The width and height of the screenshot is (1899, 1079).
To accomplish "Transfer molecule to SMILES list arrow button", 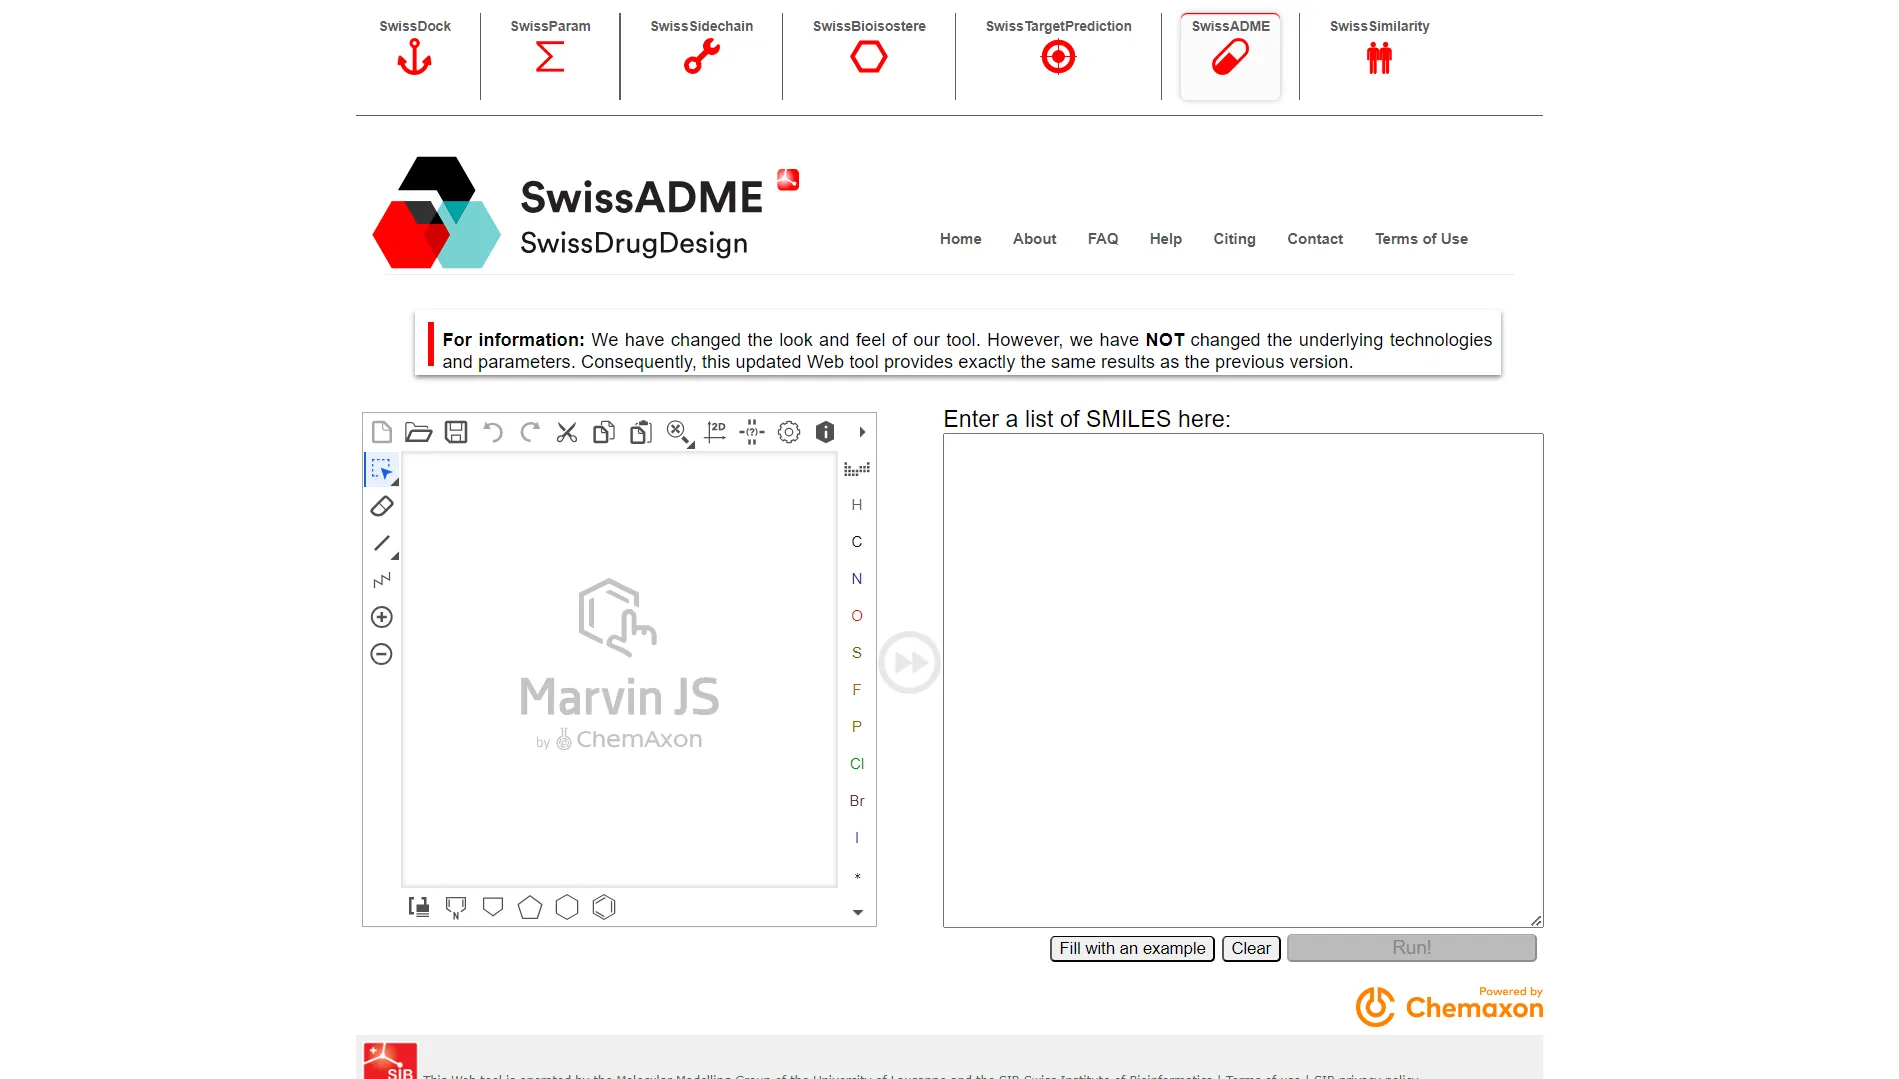I will [x=909, y=662].
